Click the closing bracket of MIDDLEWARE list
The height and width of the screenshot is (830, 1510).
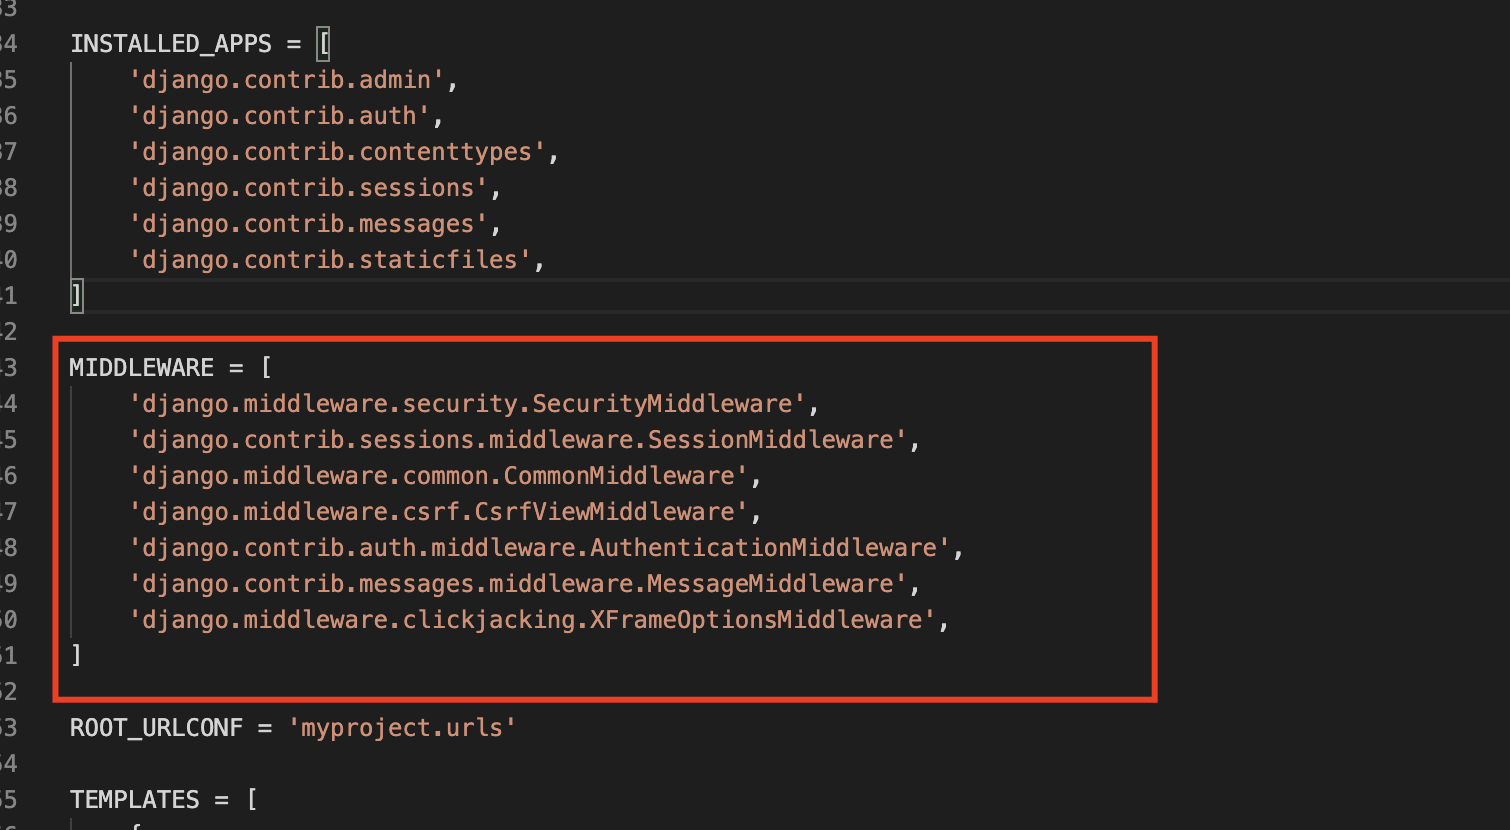click(76, 656)
